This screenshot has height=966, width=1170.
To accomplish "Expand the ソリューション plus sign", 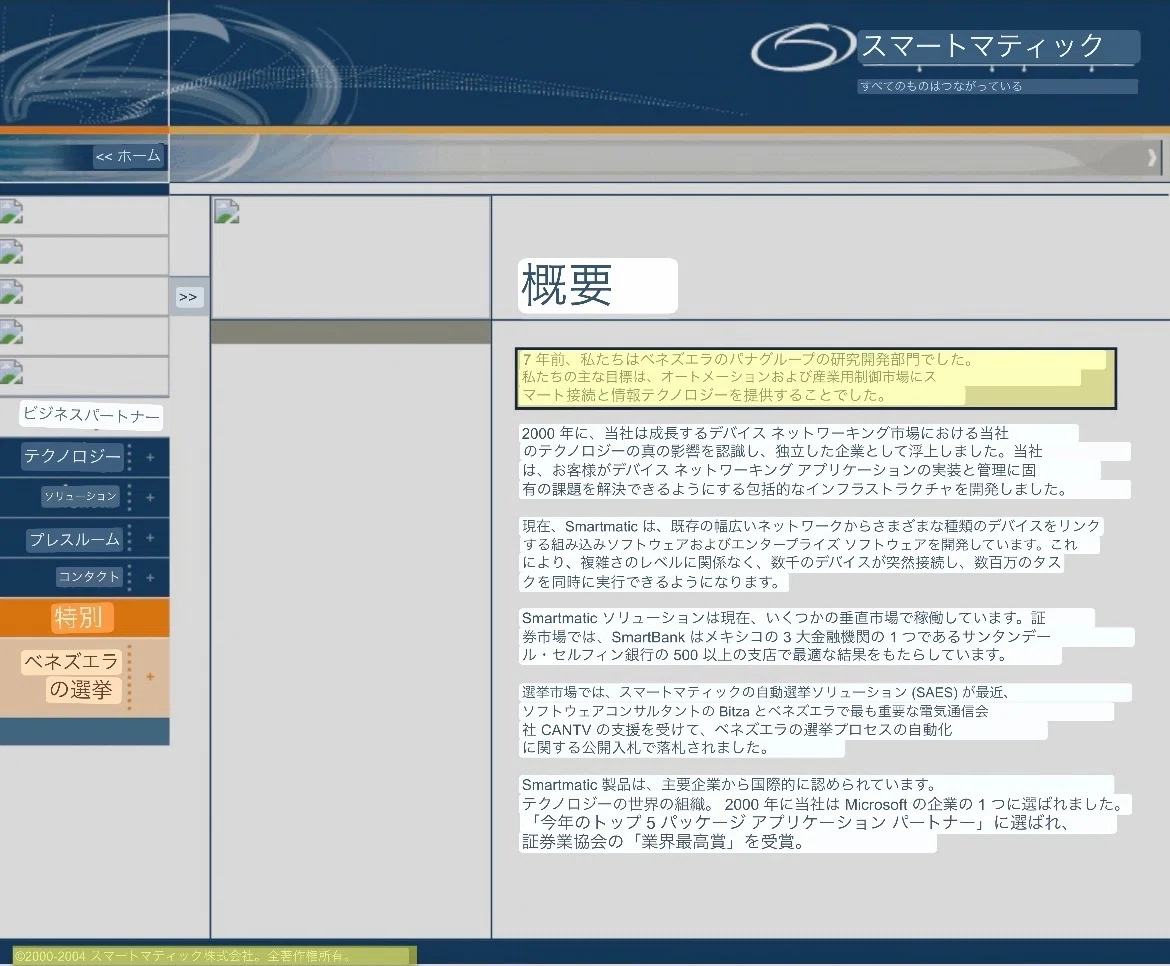I will (150, 497).
